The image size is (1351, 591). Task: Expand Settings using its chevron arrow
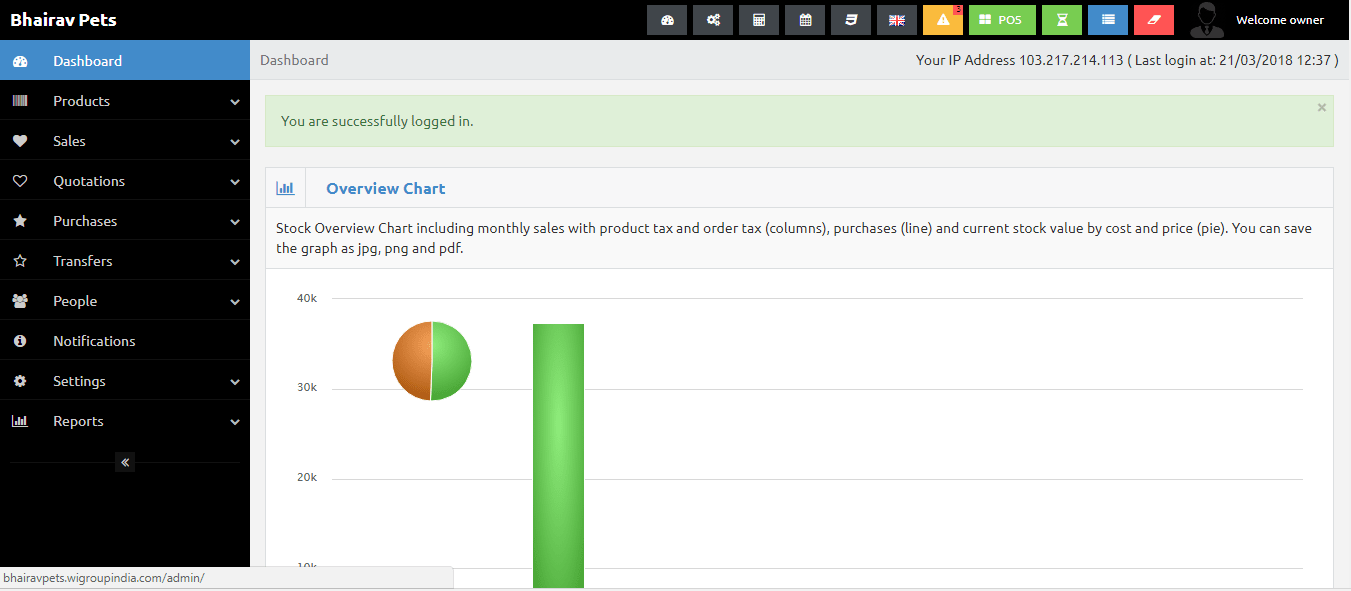click(235, 382)
